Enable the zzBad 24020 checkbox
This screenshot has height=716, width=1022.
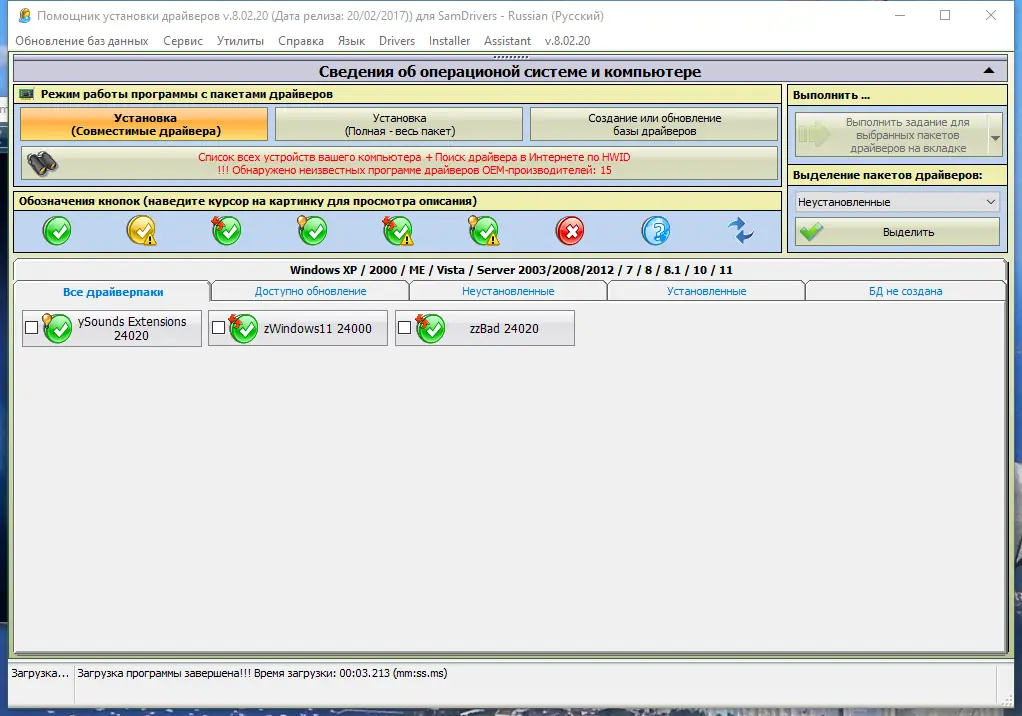click(404, 328)
